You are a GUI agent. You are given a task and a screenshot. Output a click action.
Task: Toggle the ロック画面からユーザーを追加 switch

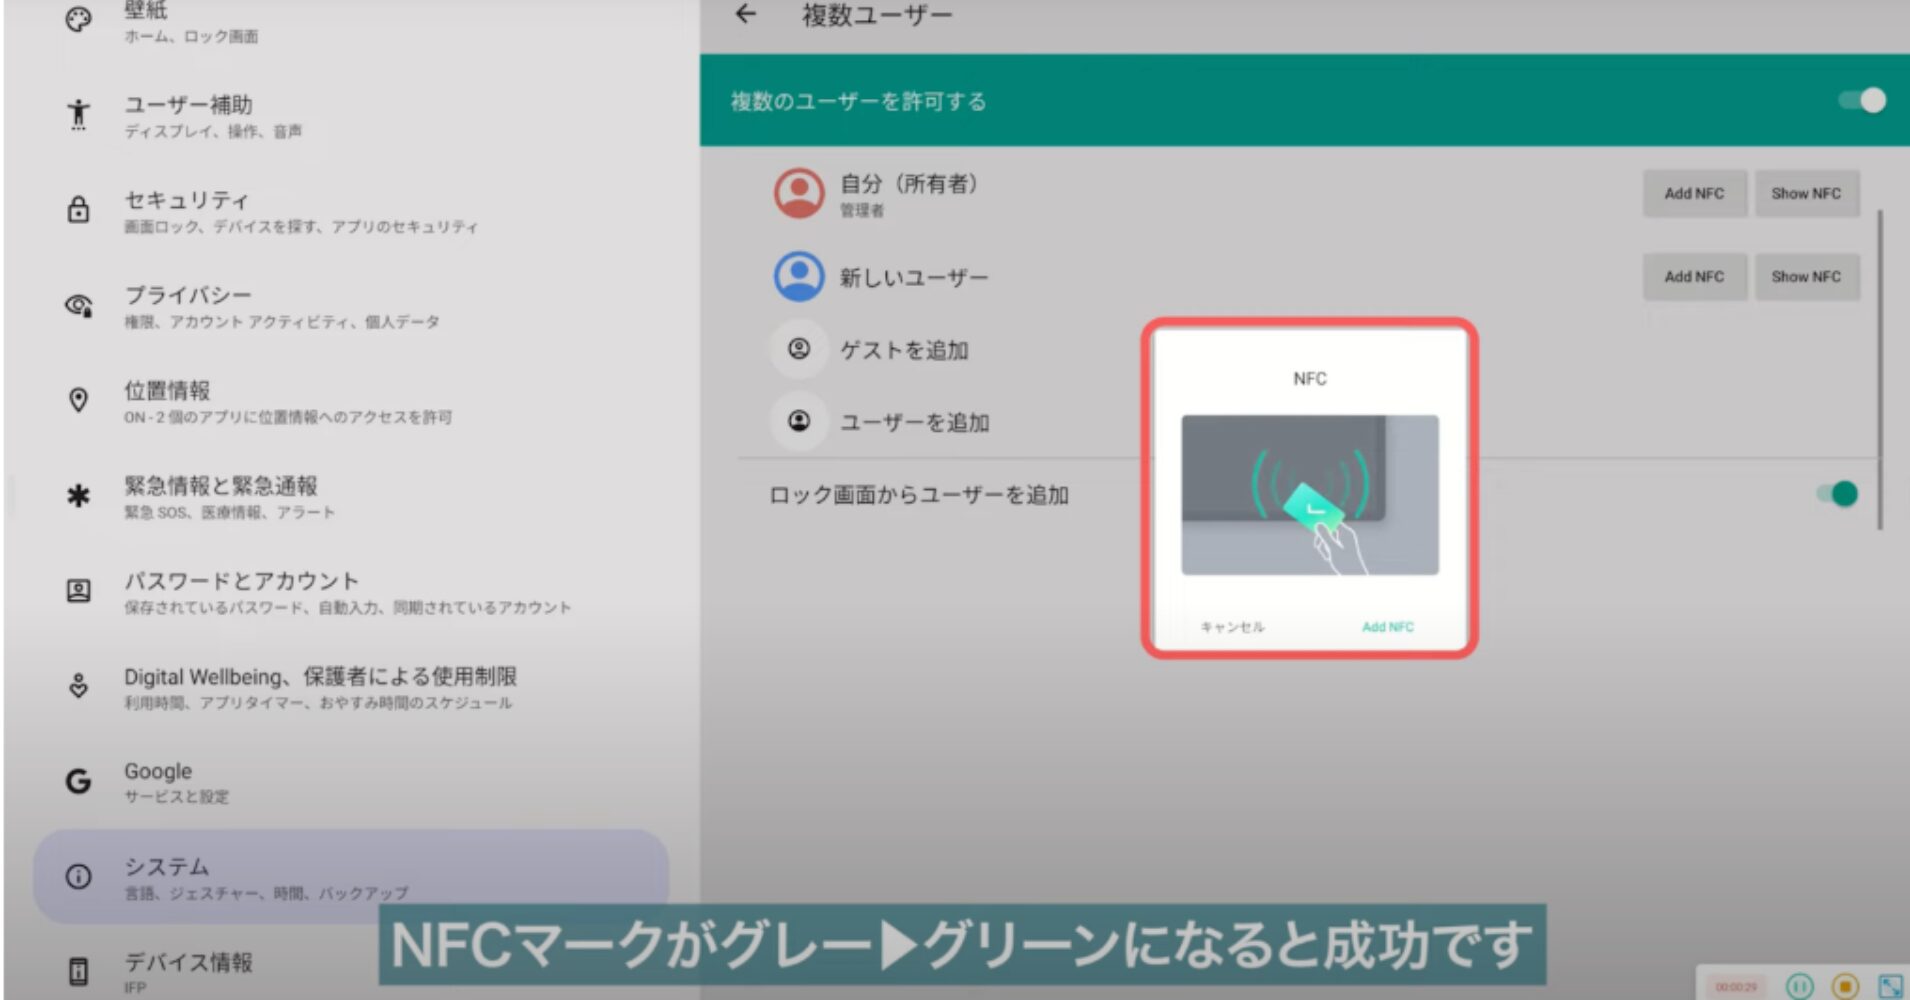click(1839, 494)
